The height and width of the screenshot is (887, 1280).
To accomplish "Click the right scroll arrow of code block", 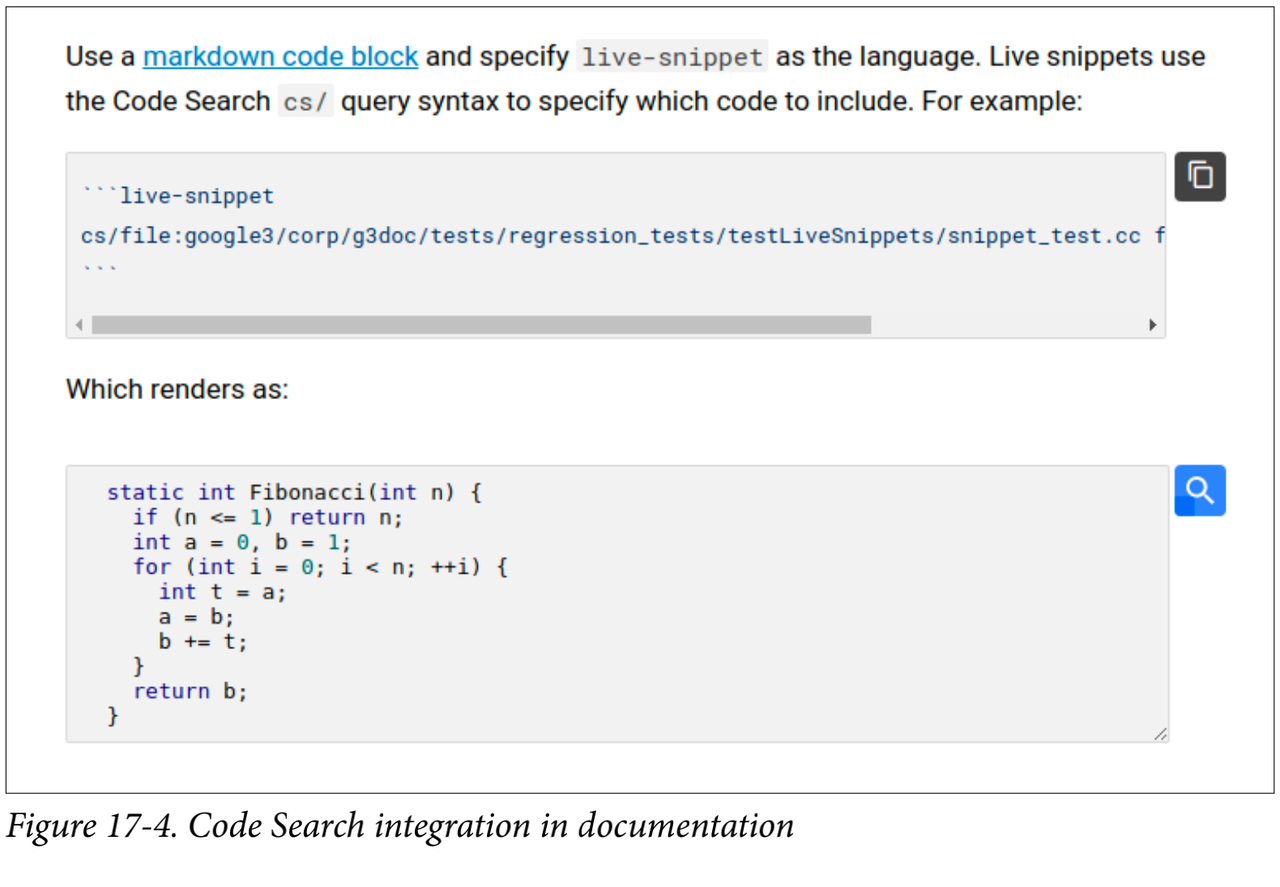I will 1152,326.
